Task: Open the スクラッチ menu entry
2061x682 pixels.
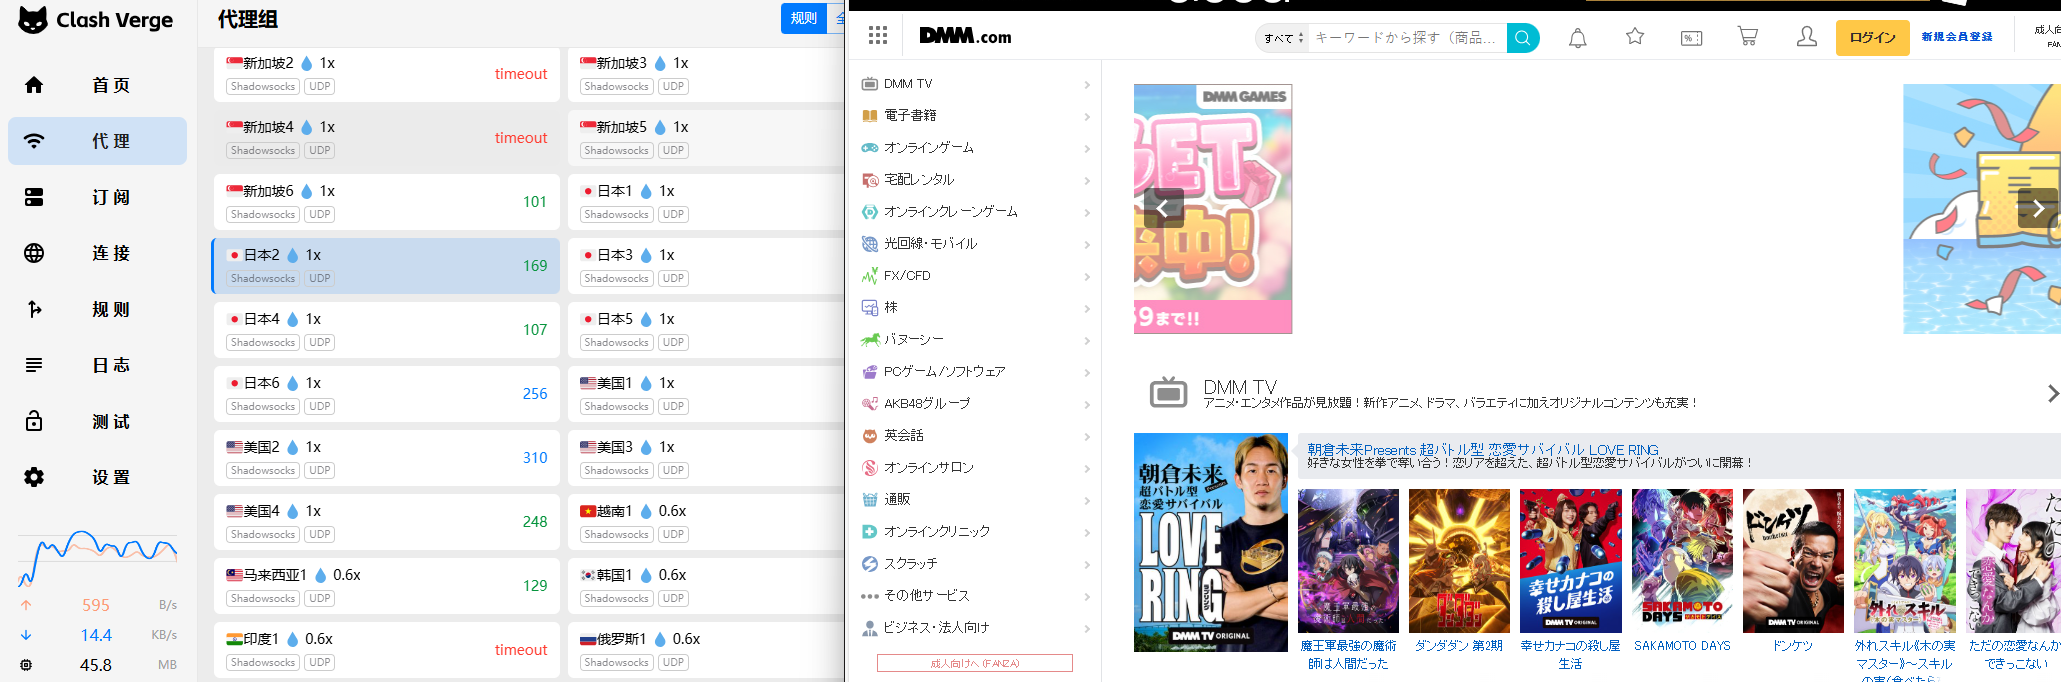Action: point(975,564)
